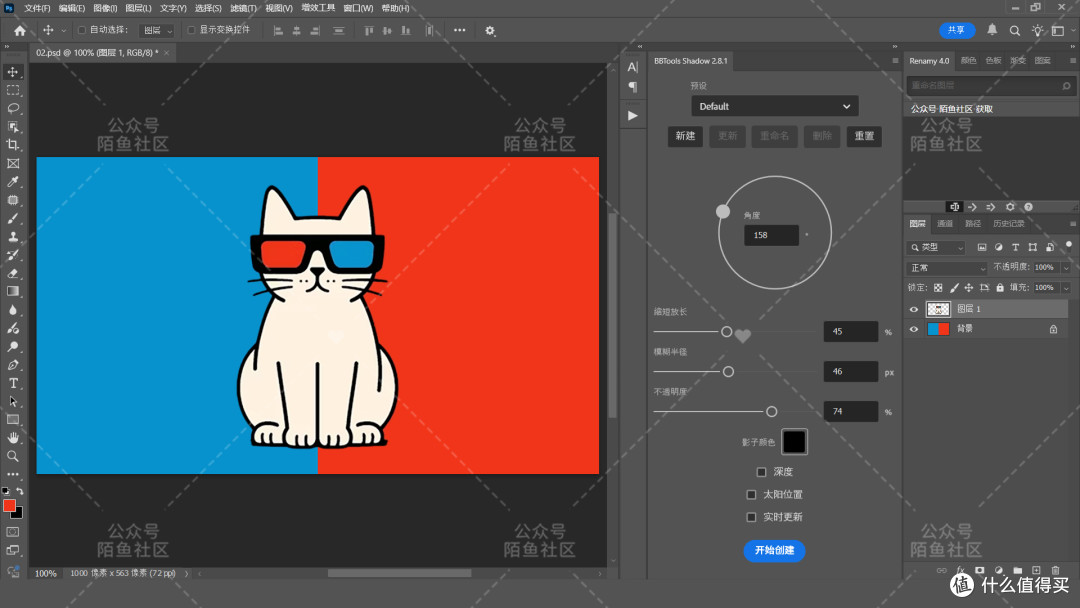1080x608 pixels.
Task: Click the 共享 share button
Action: (x=957, y=30)
